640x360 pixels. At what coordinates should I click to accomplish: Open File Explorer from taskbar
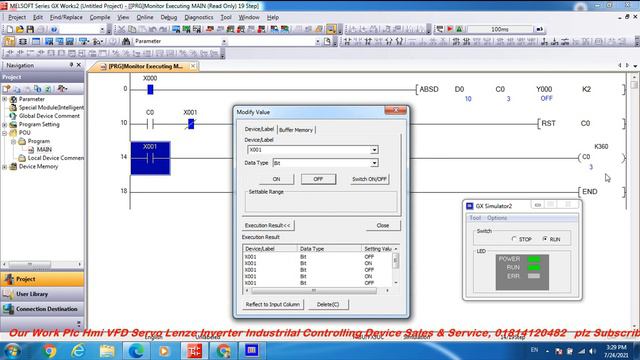(x=107, y=351)
